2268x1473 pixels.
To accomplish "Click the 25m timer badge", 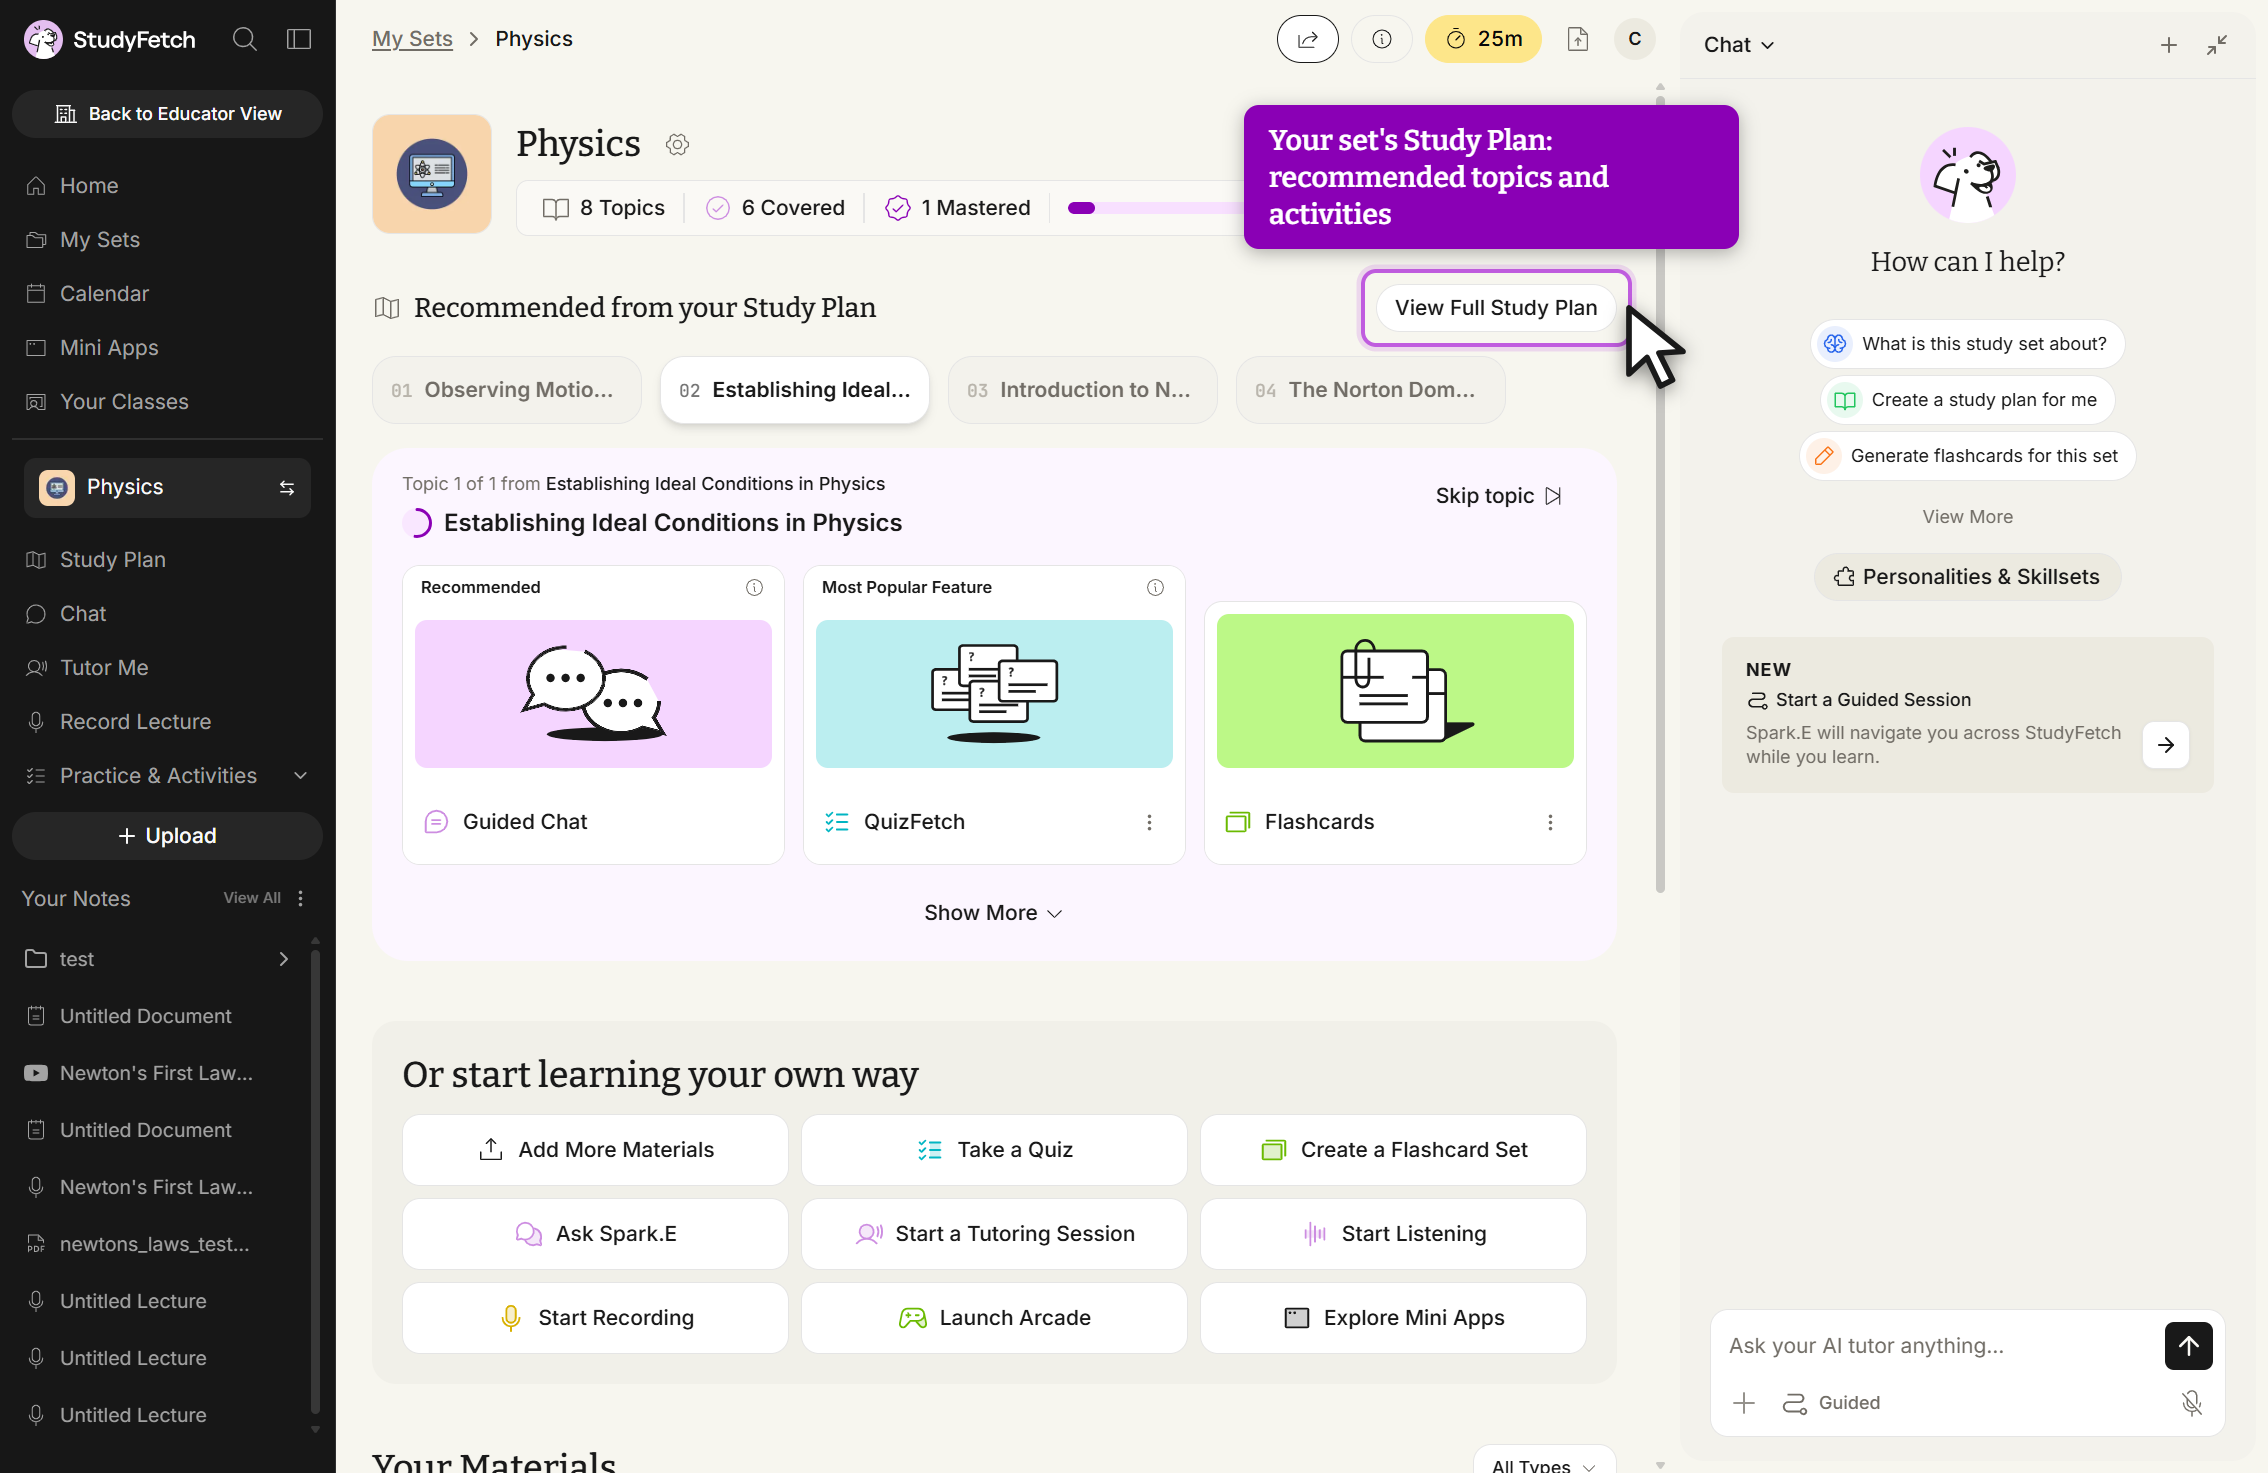I will pos(1483,39).
